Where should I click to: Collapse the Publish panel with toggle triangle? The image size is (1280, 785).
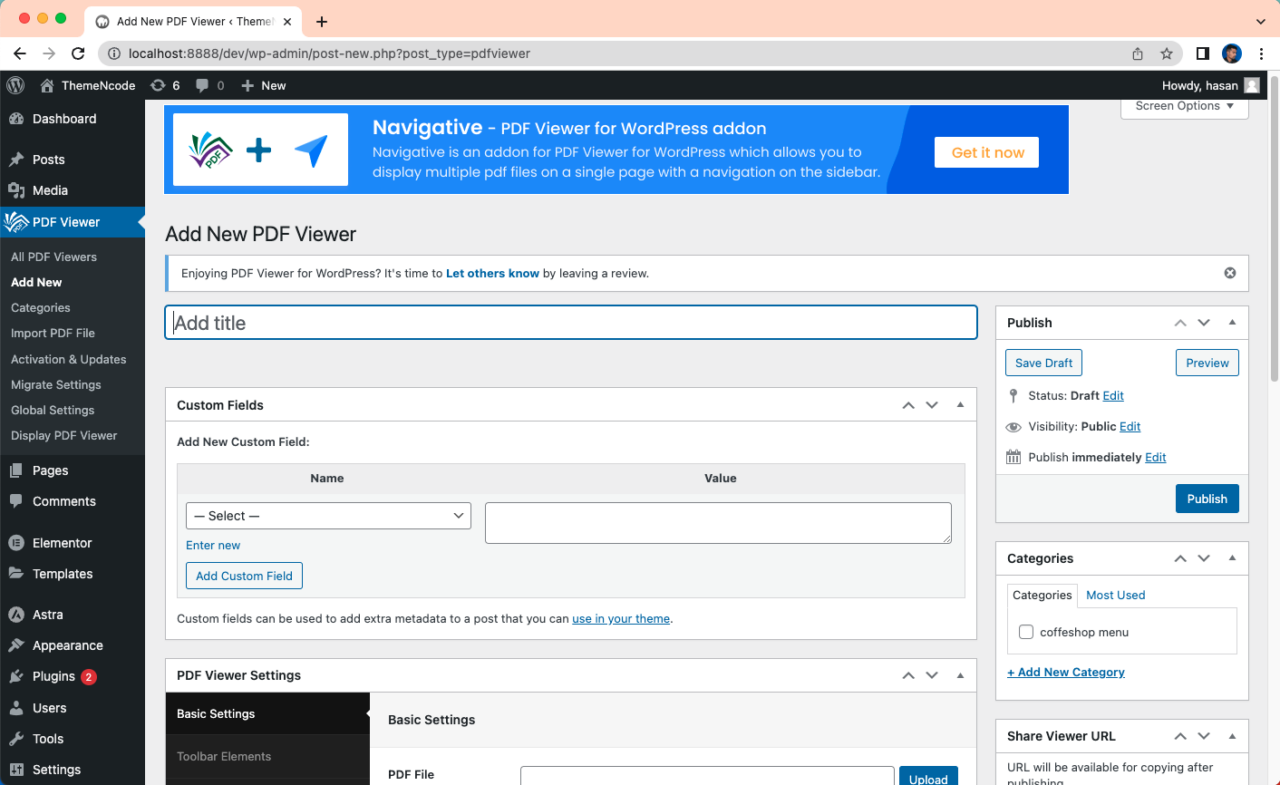pyautogui.click(x=1232, y=323)
